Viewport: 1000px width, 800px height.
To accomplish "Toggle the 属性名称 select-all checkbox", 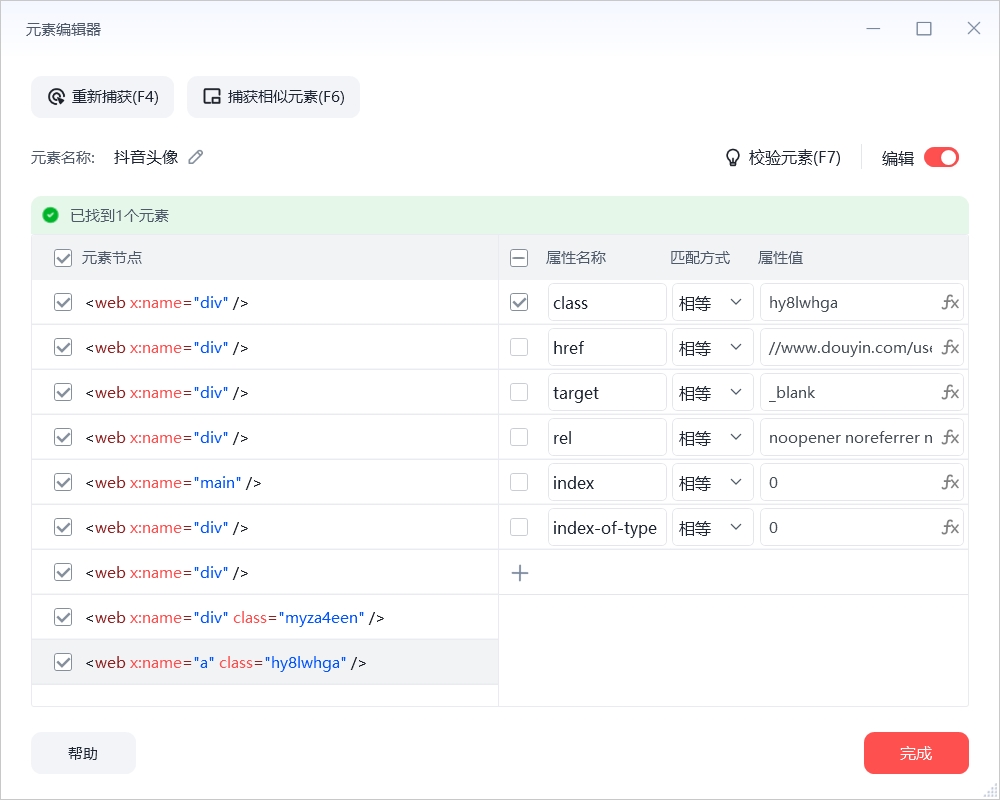I will point(519,258).
